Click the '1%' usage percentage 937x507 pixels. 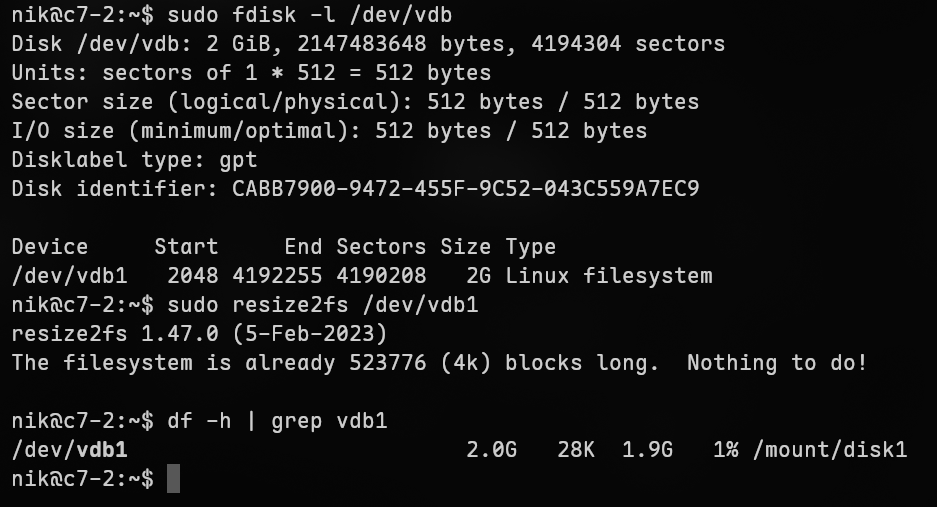click(725, 450)
